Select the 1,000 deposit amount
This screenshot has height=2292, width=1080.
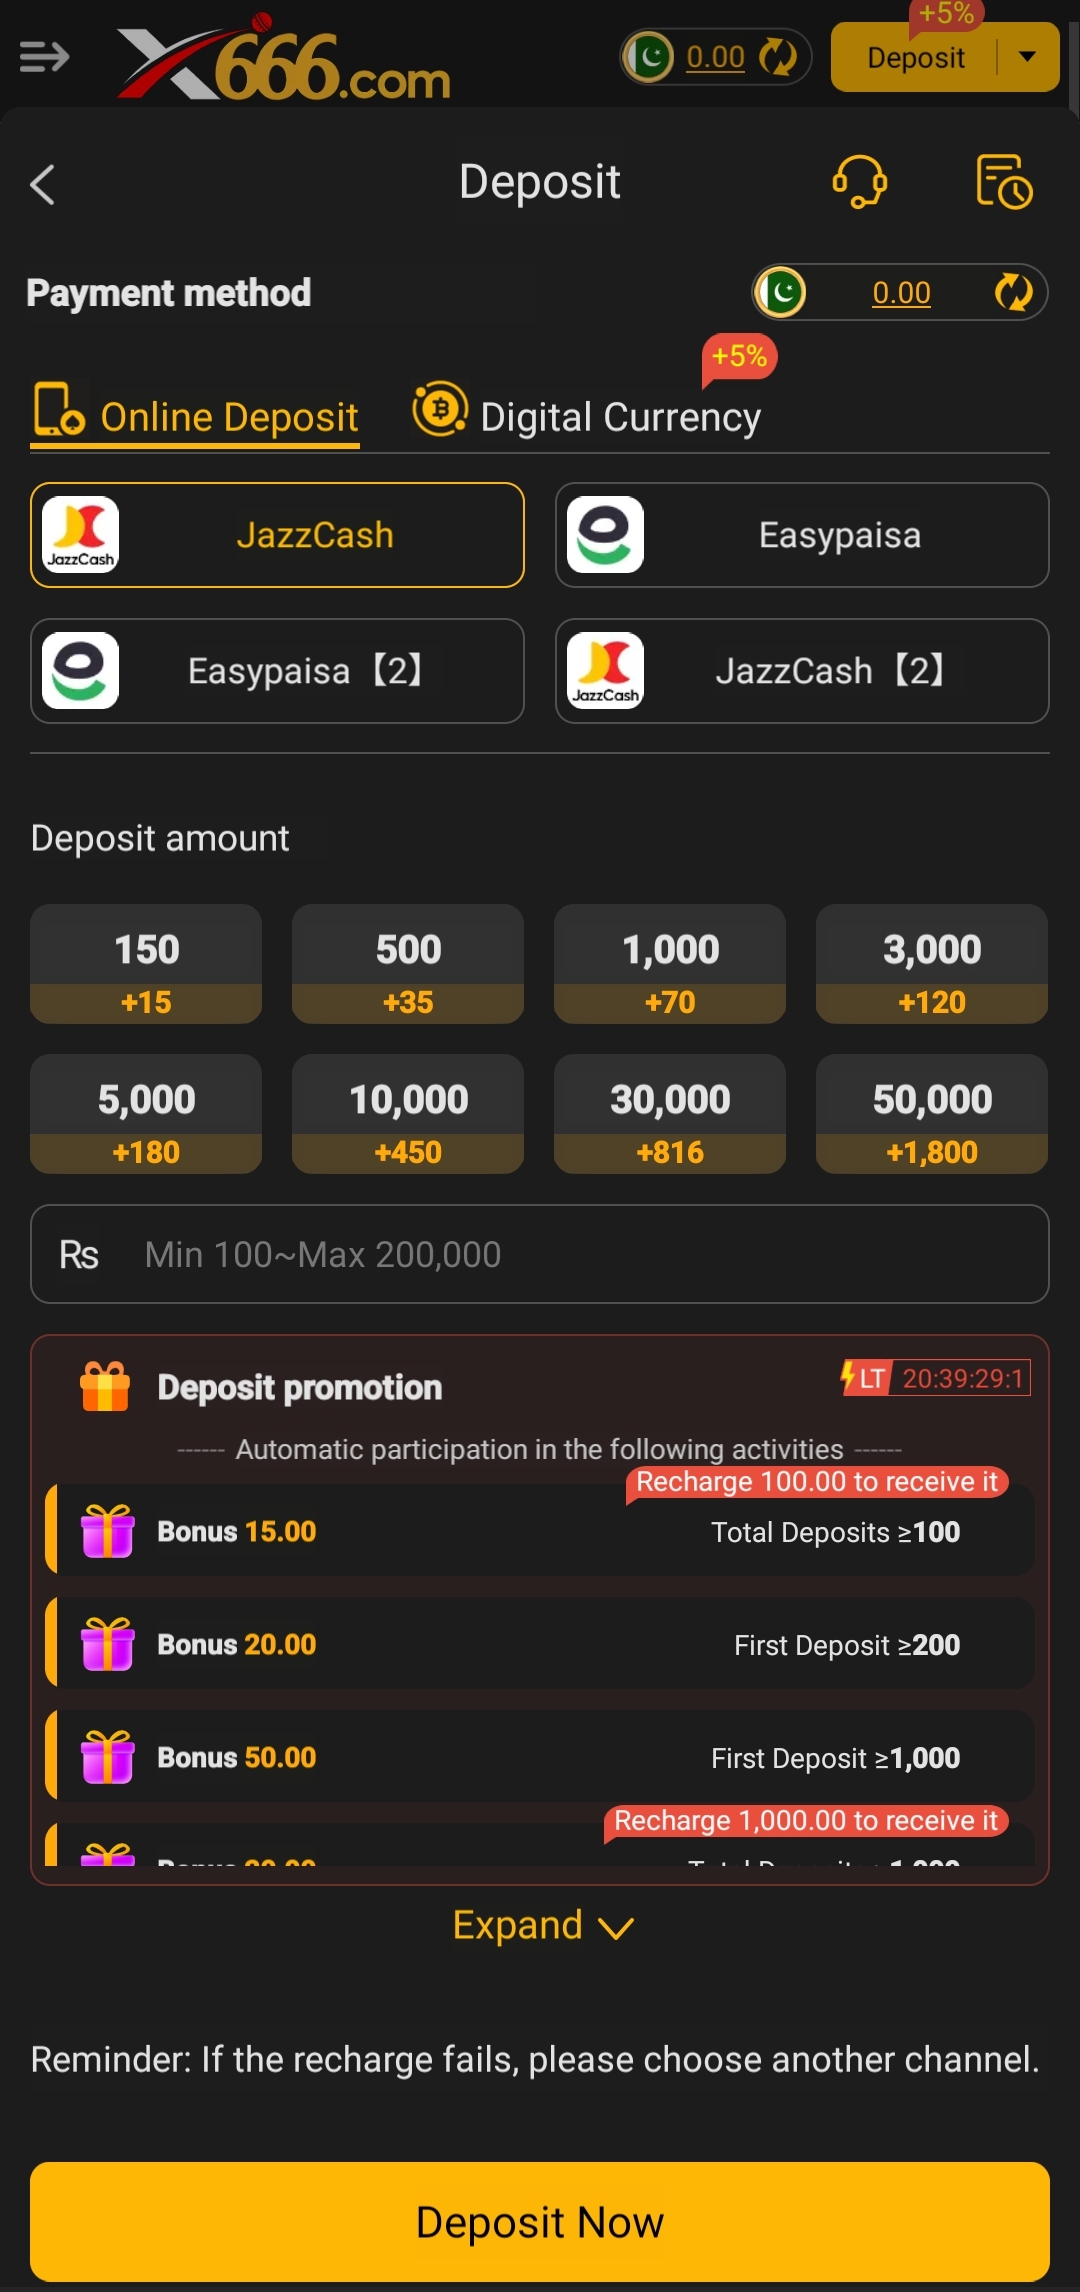(670, 964)
